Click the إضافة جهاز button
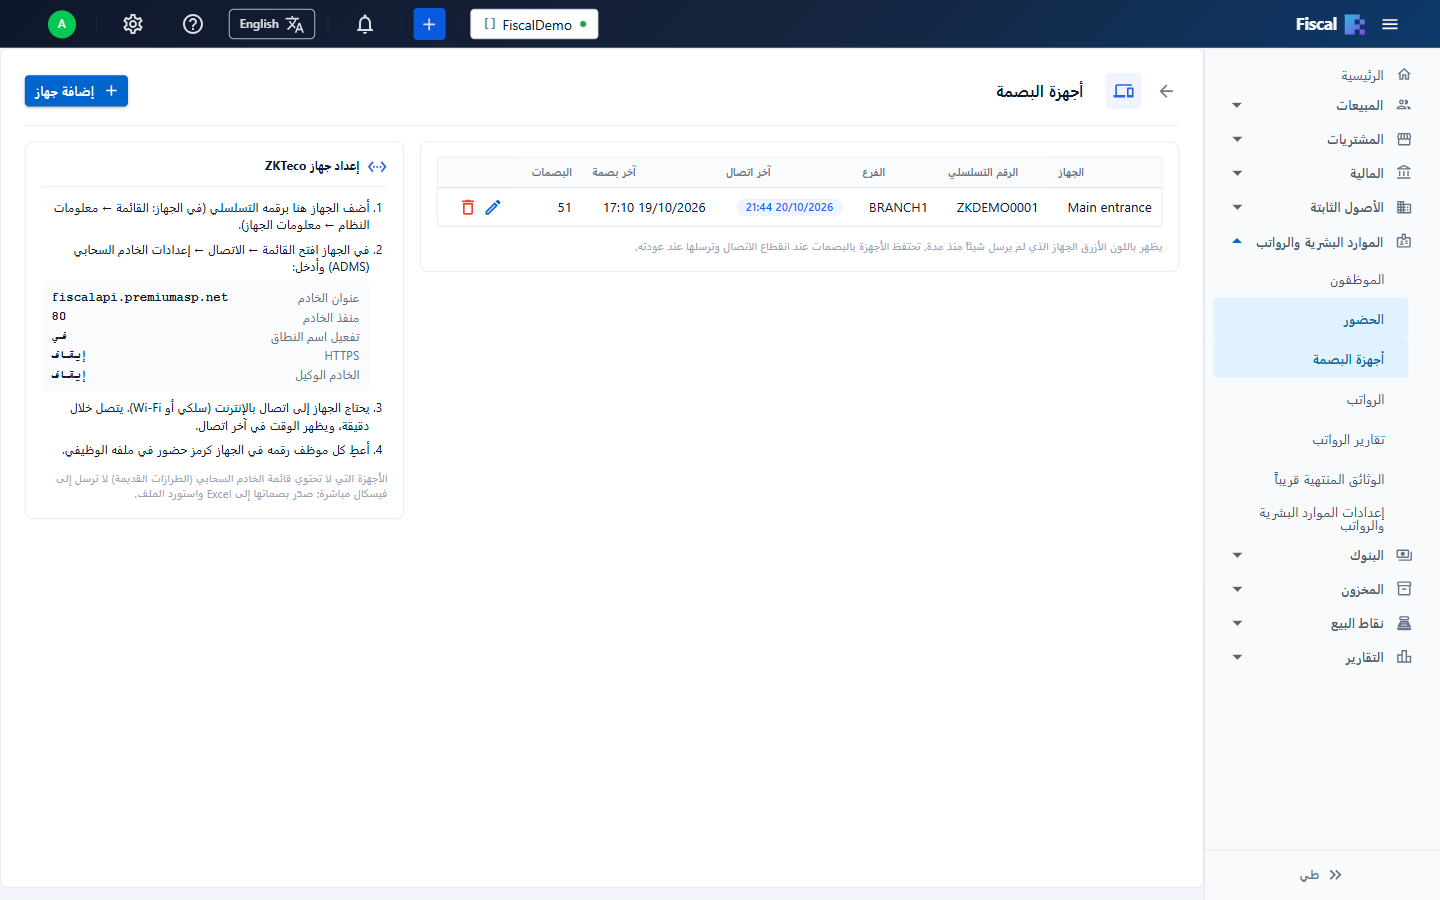 tap(76, 91)
